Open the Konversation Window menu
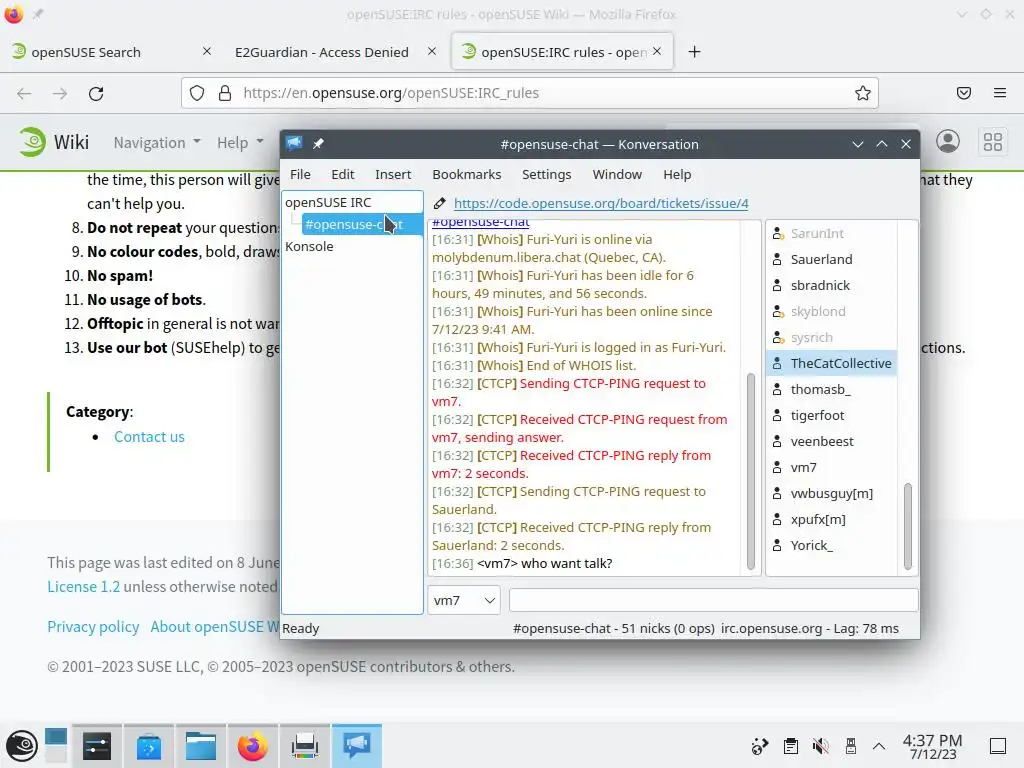The height and width of the screenshot is (768, 1024). [x=617, y=174]
